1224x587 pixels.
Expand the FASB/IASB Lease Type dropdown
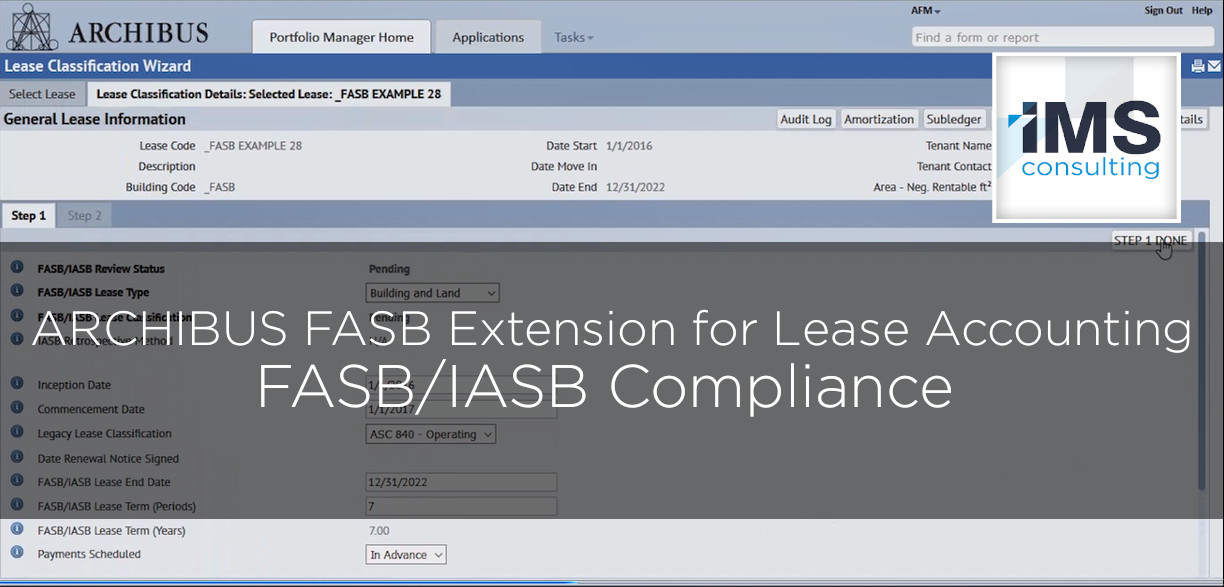432,293
